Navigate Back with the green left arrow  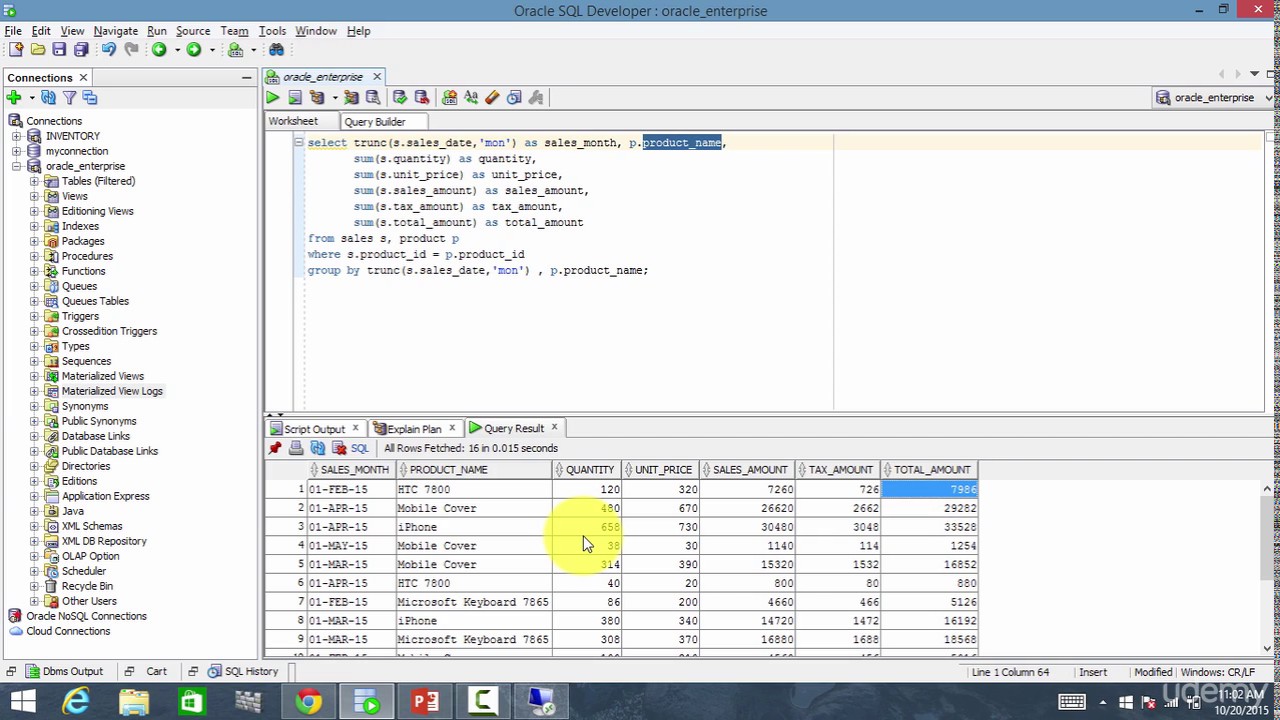coord(159,49)
